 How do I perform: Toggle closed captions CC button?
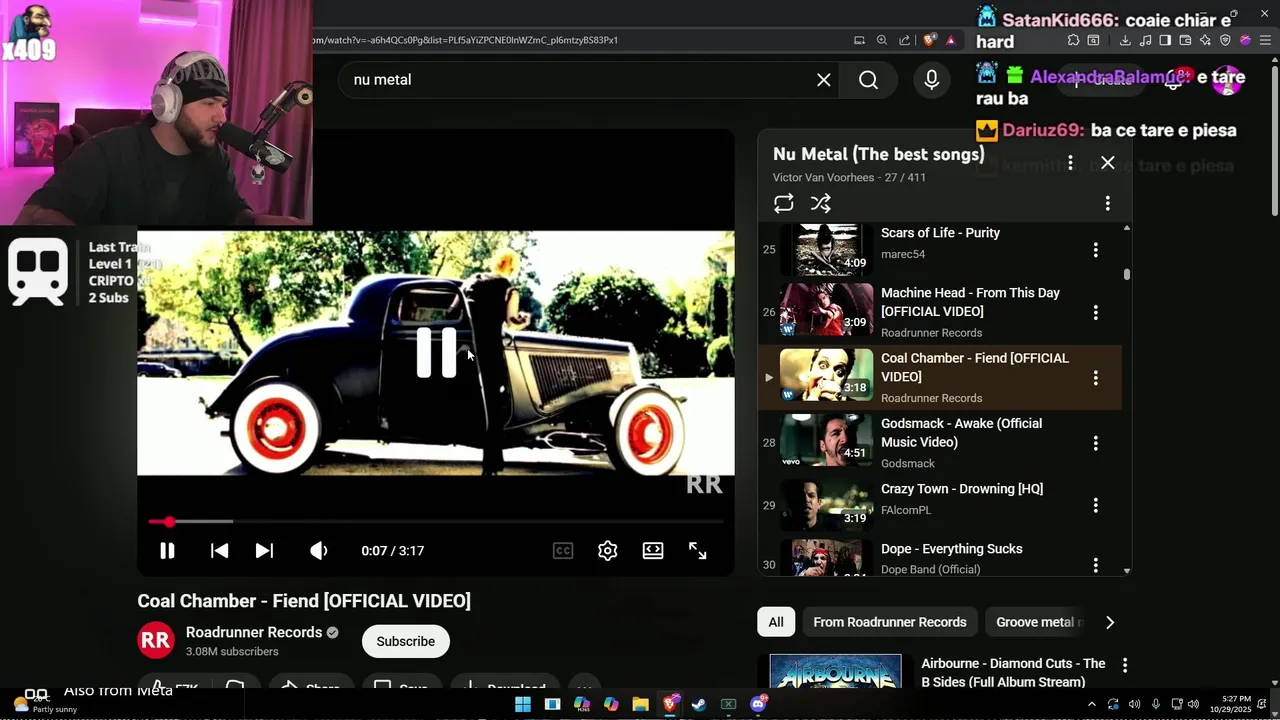click(563, 550)
